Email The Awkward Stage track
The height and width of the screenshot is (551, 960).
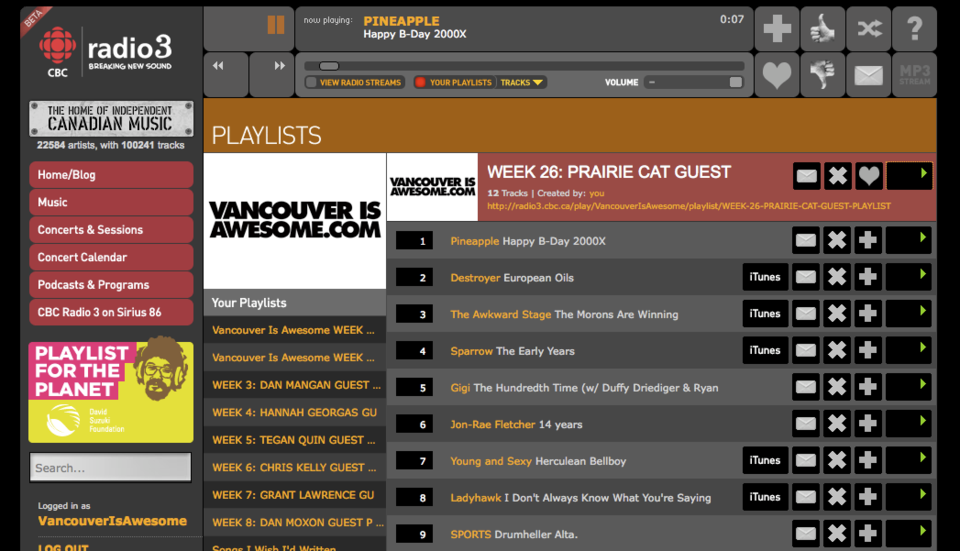click(806, 313)
